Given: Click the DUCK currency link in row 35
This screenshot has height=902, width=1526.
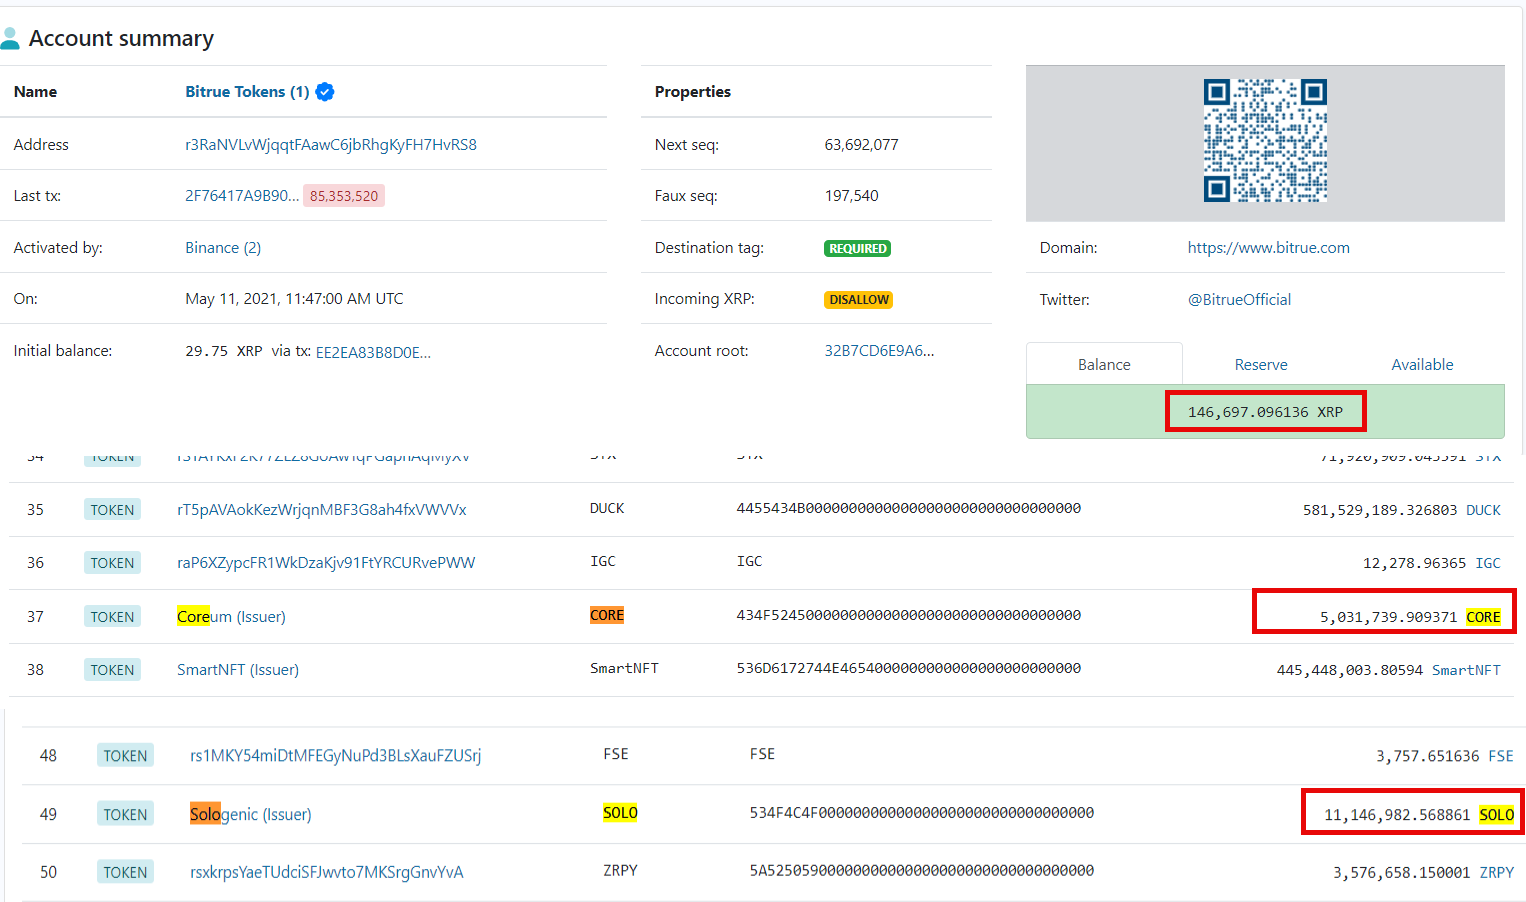Looking at the screenshot, I should pyautogui.click(x=1483, y=510).
